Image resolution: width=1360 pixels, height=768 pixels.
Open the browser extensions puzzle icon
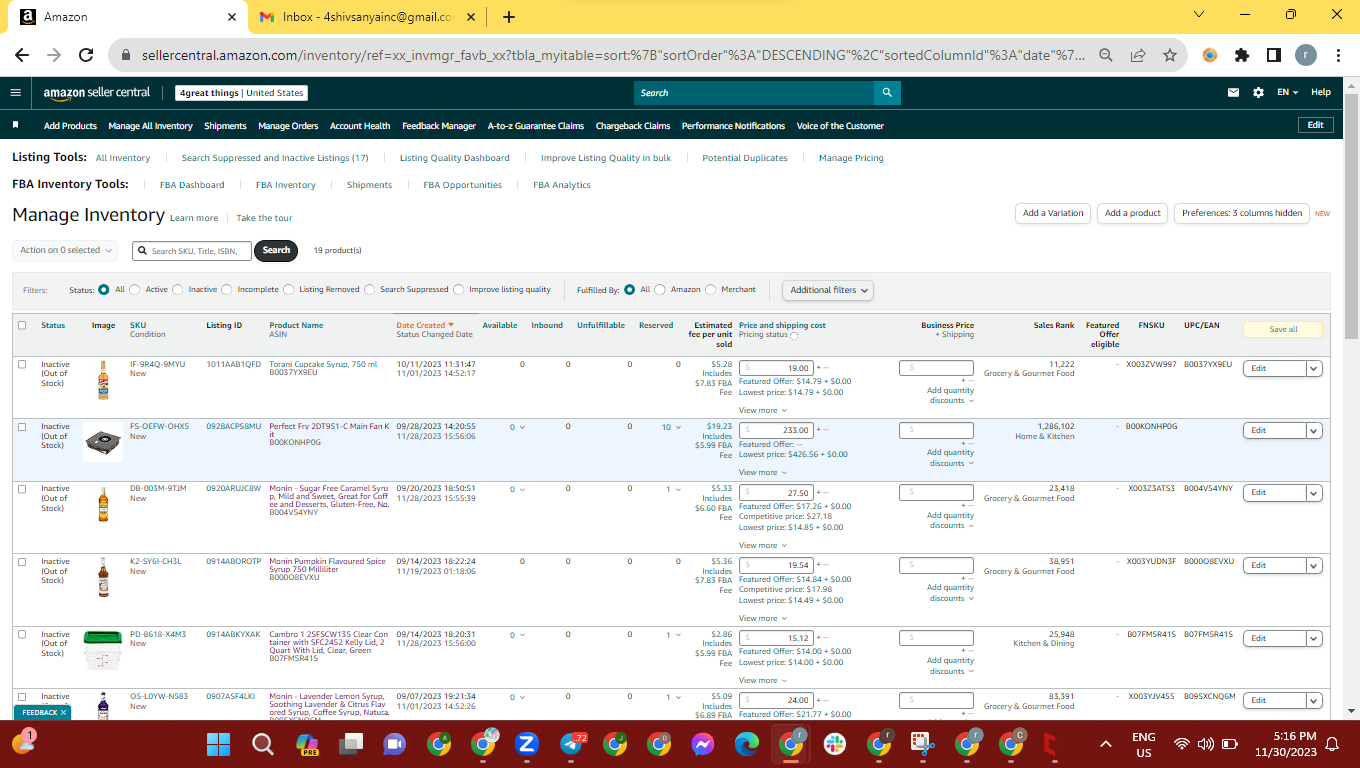click(1242, 56)
